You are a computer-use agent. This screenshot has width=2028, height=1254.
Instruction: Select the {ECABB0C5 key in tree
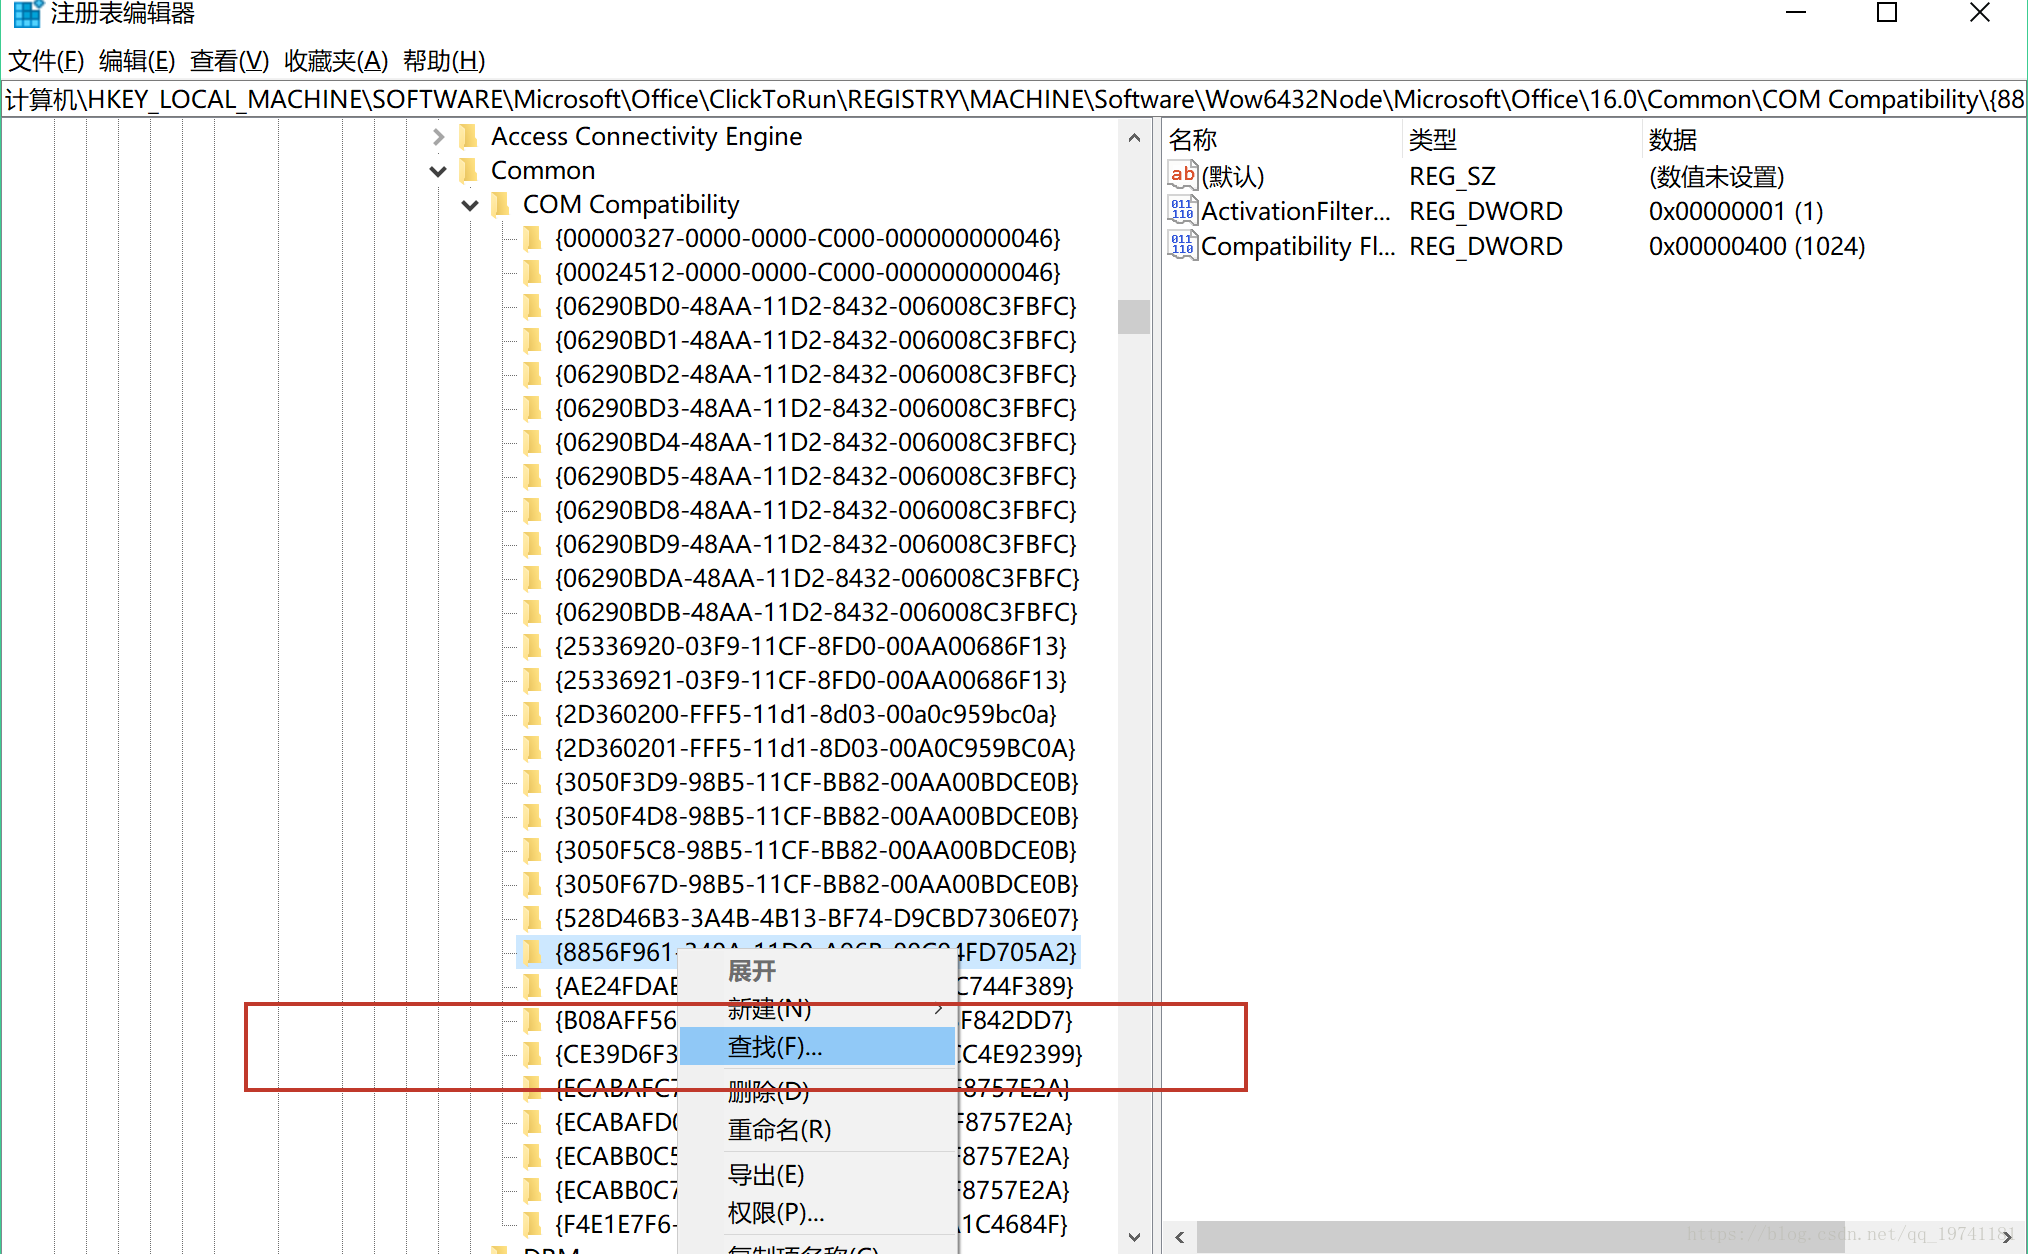(616, 1156)
